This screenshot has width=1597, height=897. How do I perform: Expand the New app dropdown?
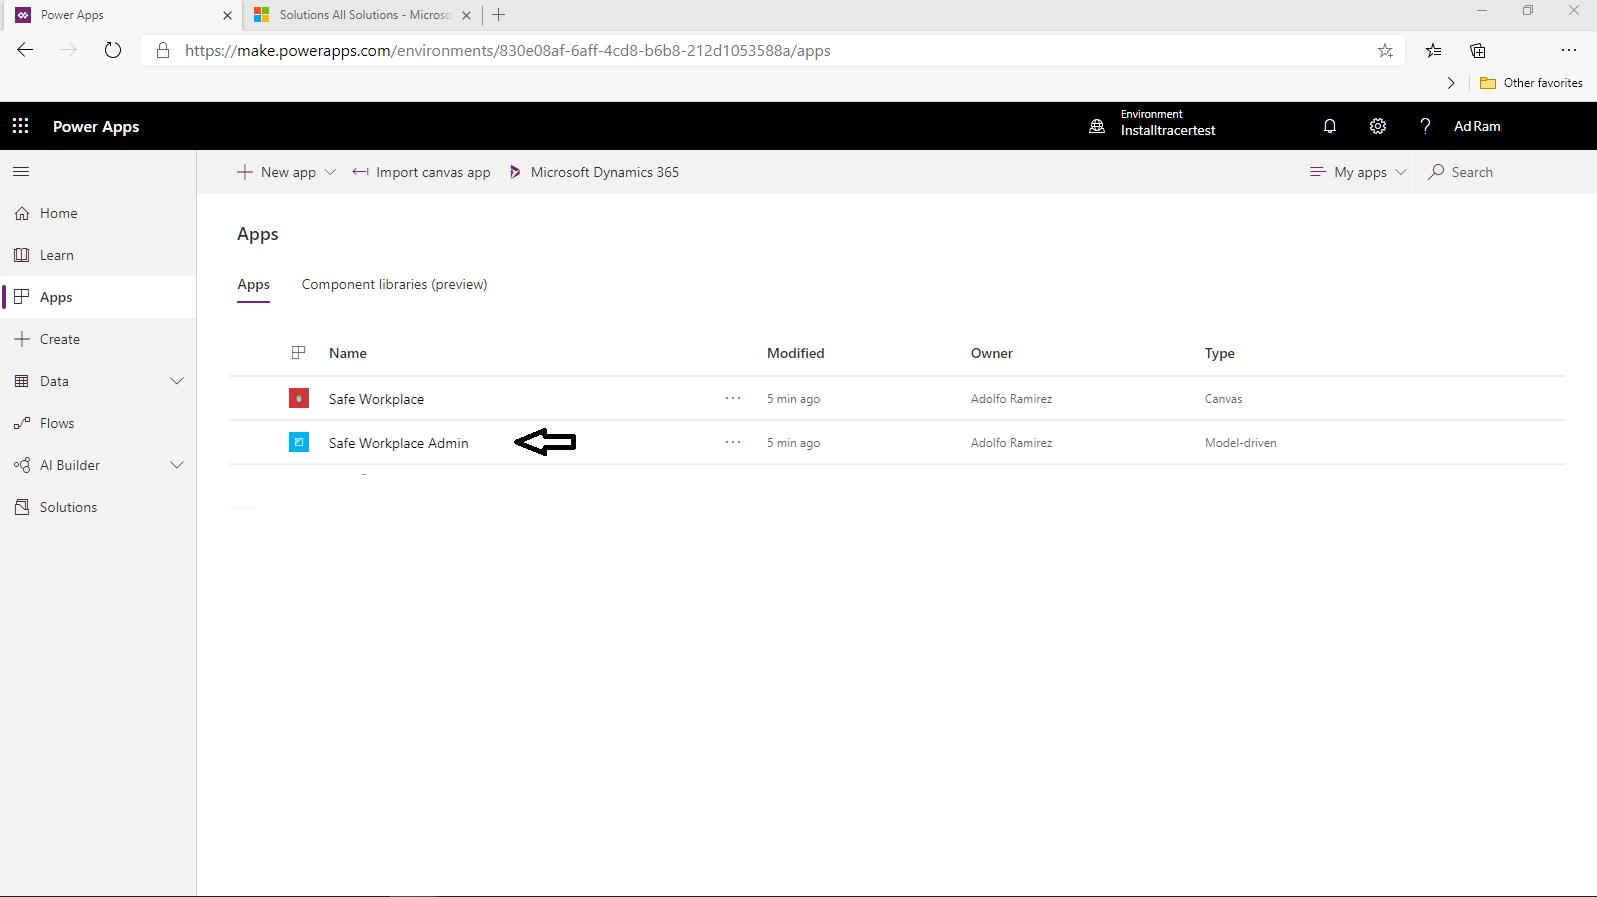pyautogui.click(x=330, y=172)
